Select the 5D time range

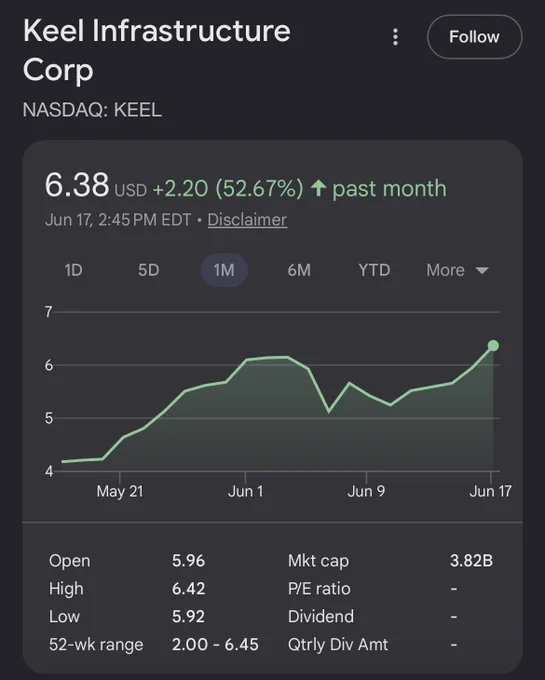pyautogui.click(x=149, y=270)
